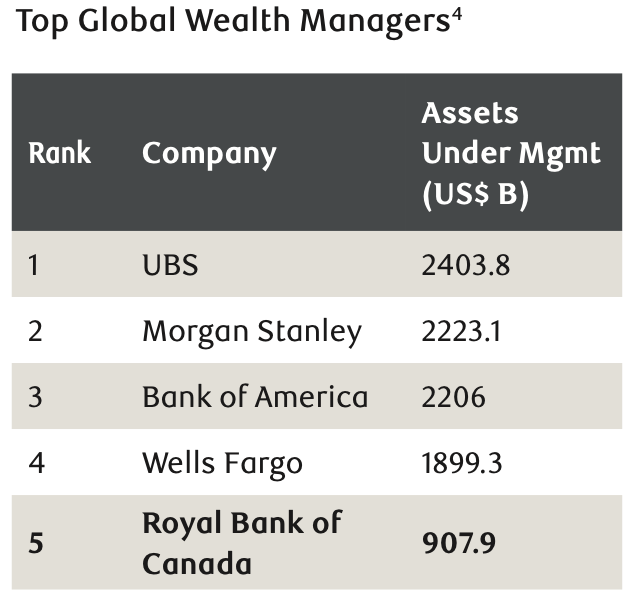The height and width of the screenshot is (610, 640).
Task: Click the Assets Under Mgmt column header
Action: (510, 153)
